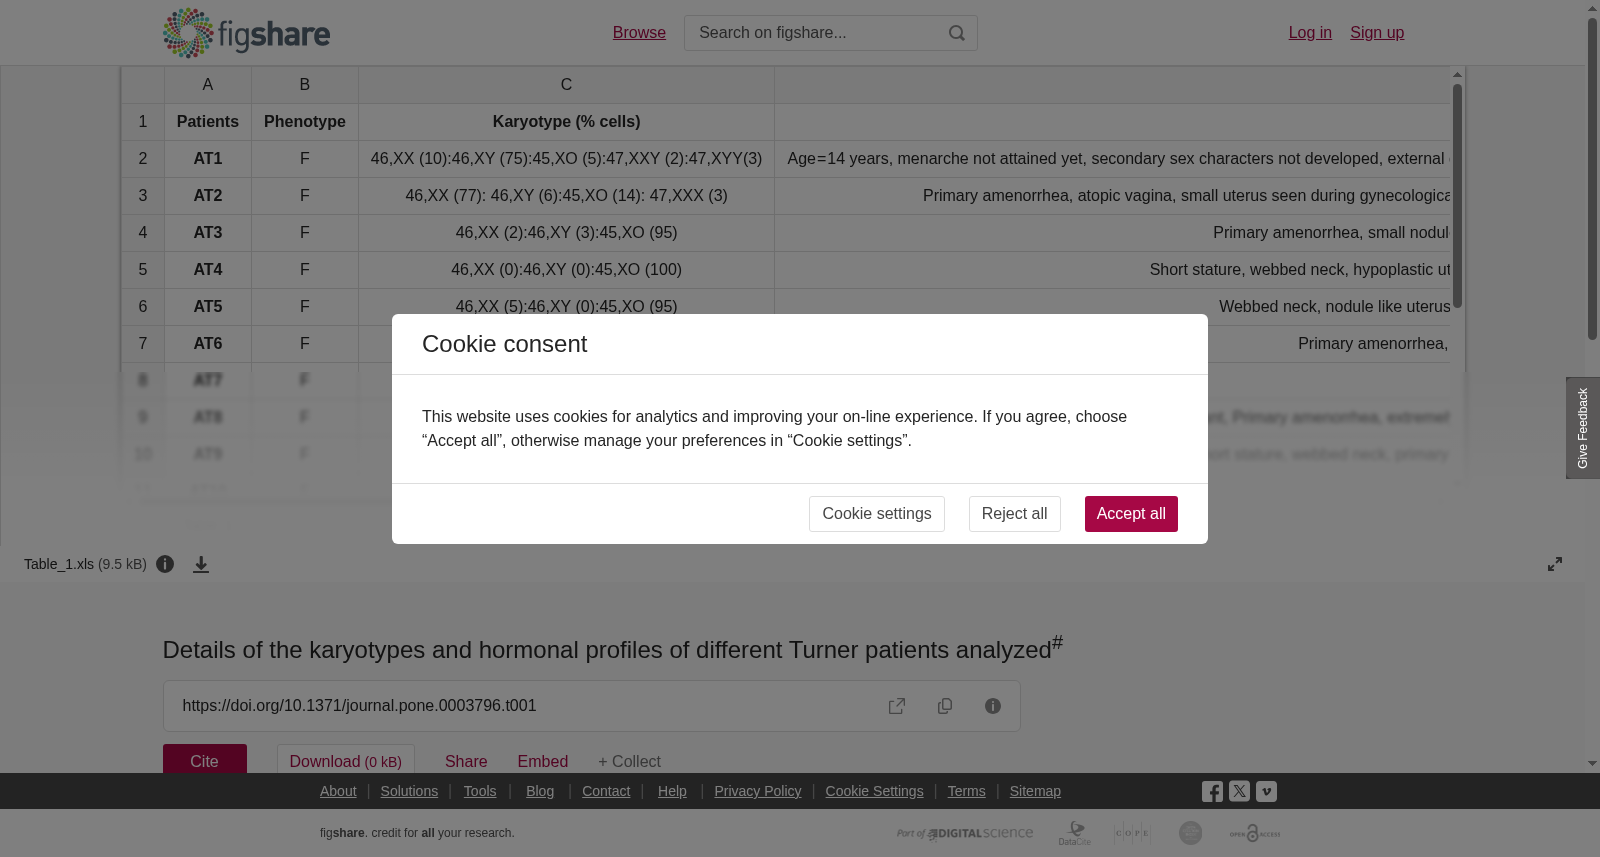Reject all cookies

(x=1014, y=514)
